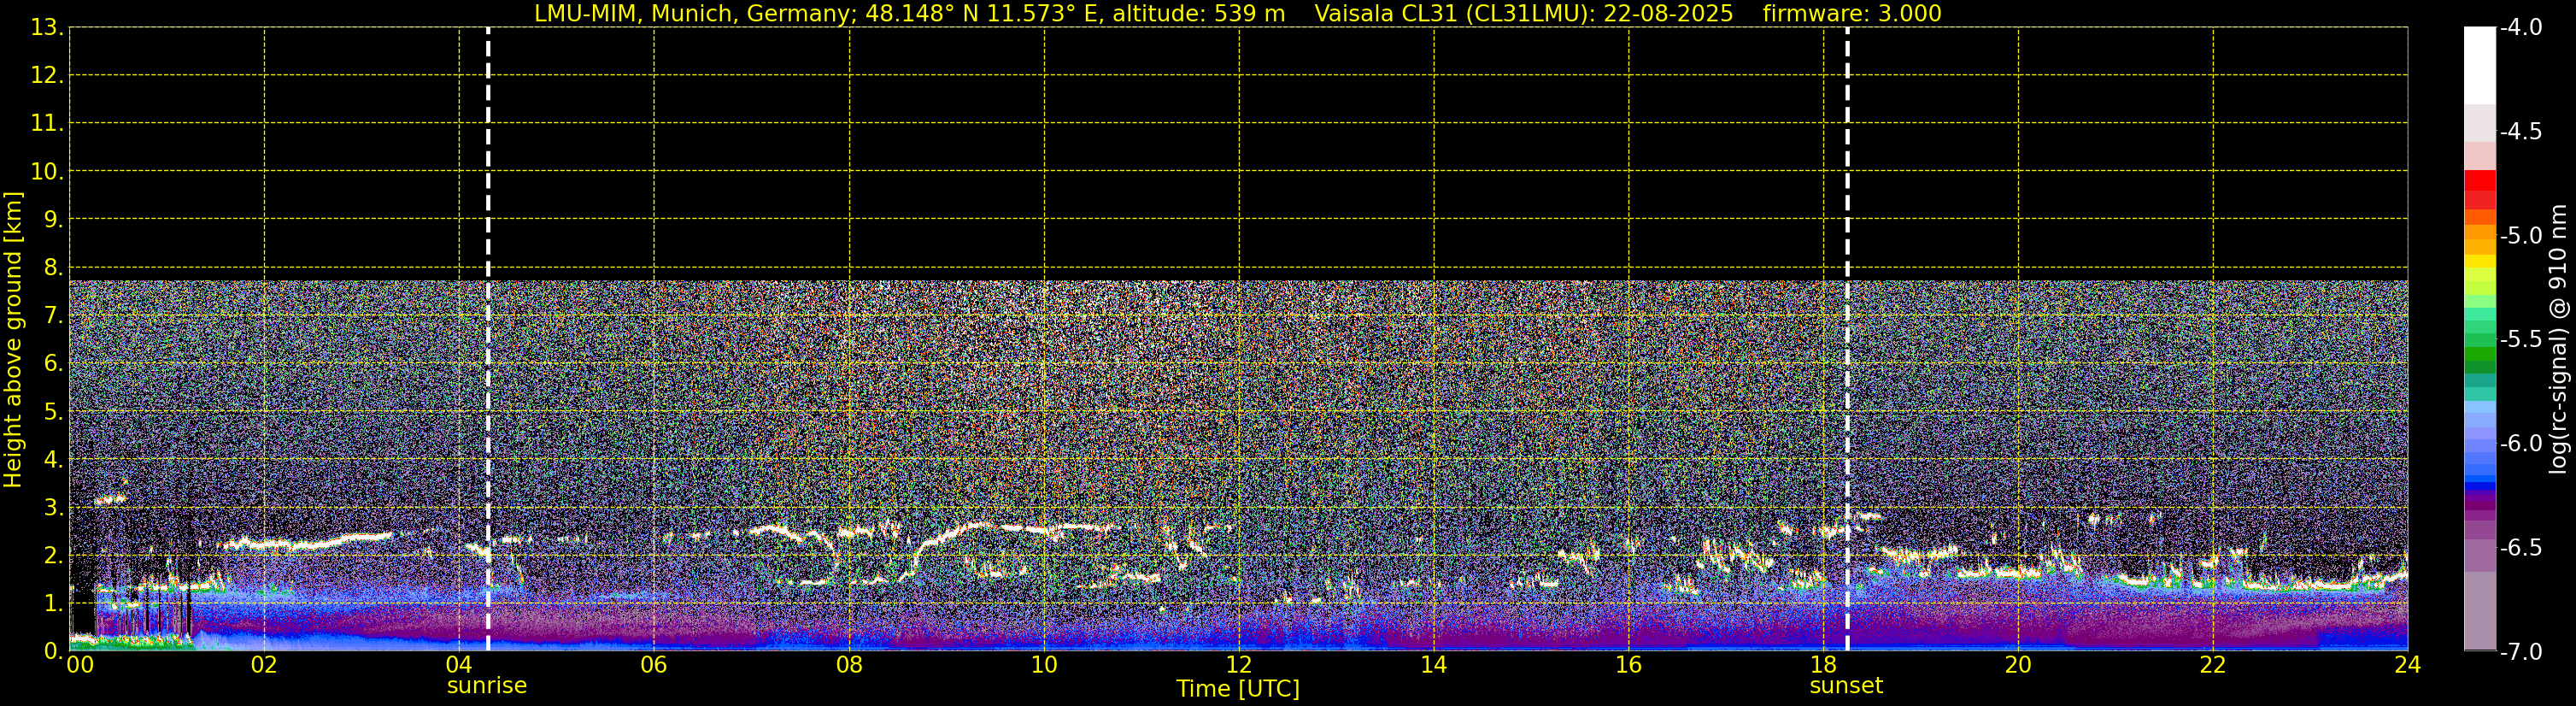Screen dimensions: 2576x706
Task: Click the '24' hour tick on time axis
Action: click(2407, 666)
